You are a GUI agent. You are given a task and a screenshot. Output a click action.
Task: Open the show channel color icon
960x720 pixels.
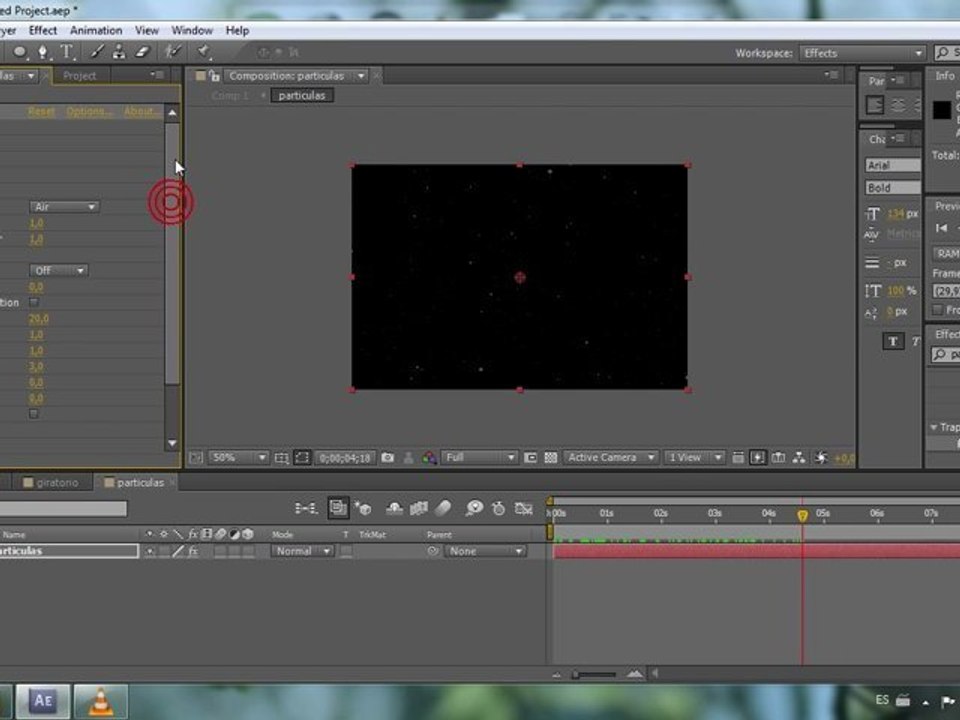429,457
